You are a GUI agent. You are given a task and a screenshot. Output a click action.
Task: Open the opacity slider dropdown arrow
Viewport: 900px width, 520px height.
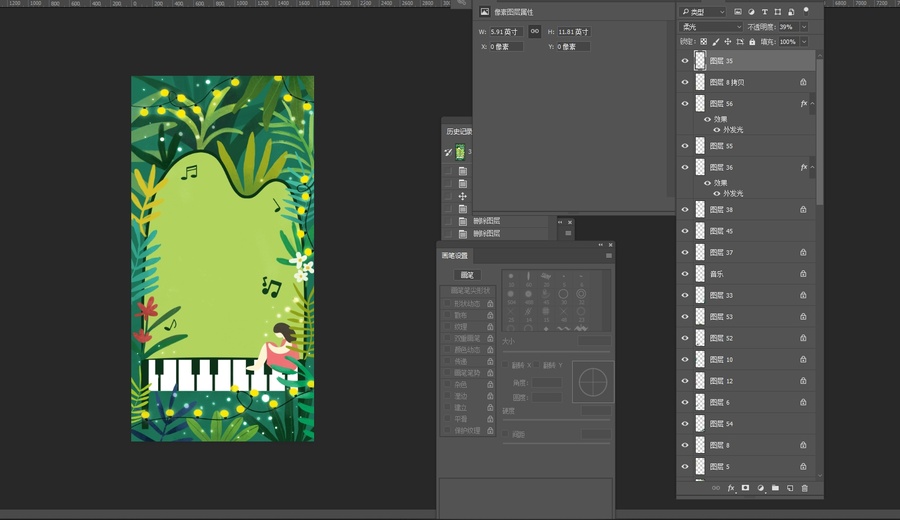point(804,27)
